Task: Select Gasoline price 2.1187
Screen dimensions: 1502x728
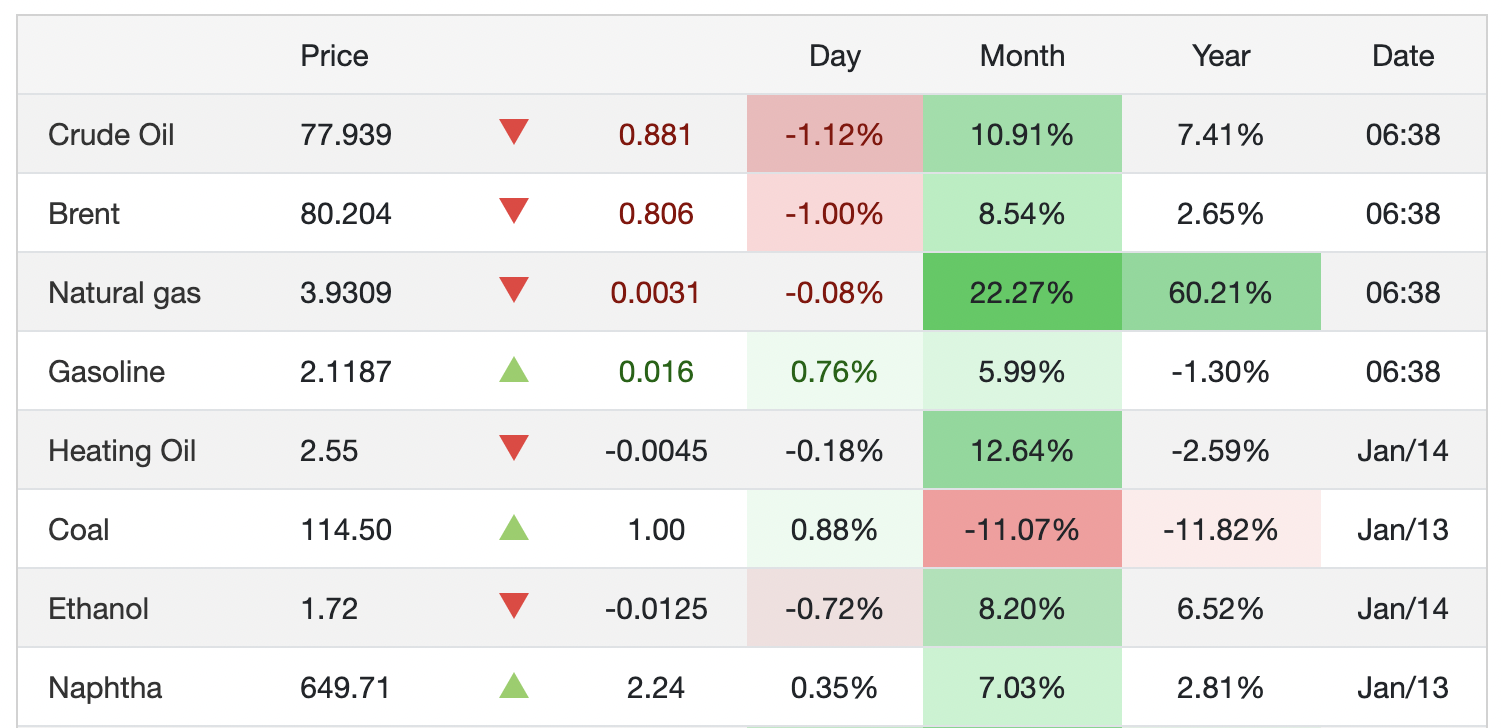Action: click(x=346, y=372)
